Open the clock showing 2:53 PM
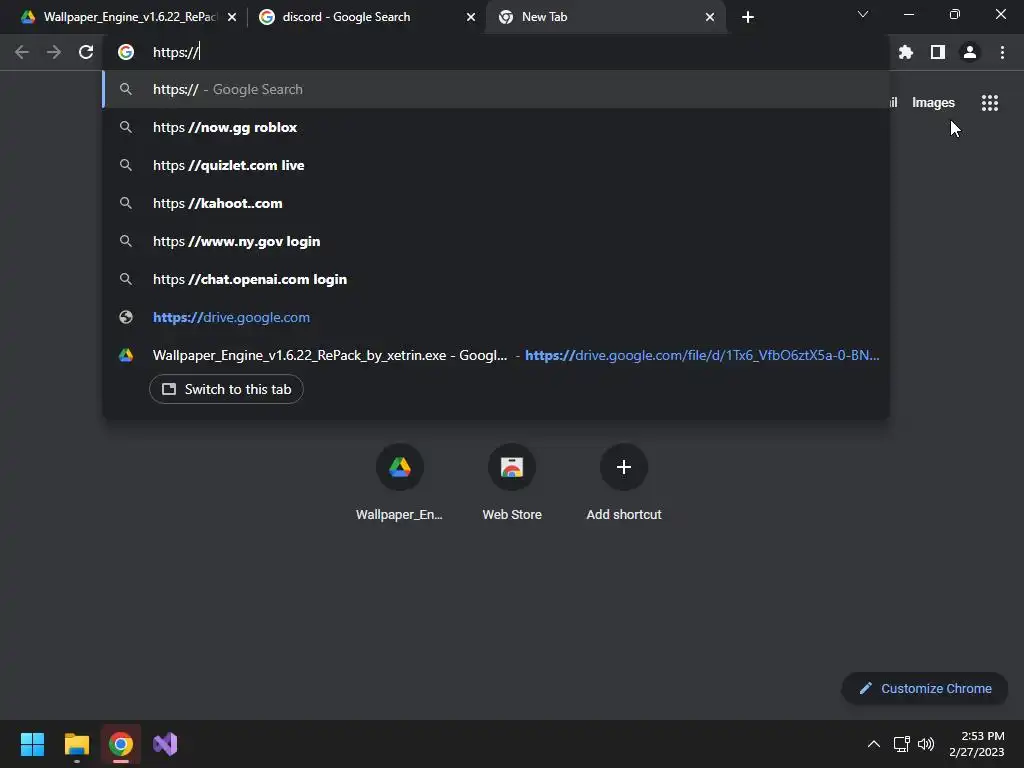The height and width of the screenshot is (768, 1024). click(976, 744)
